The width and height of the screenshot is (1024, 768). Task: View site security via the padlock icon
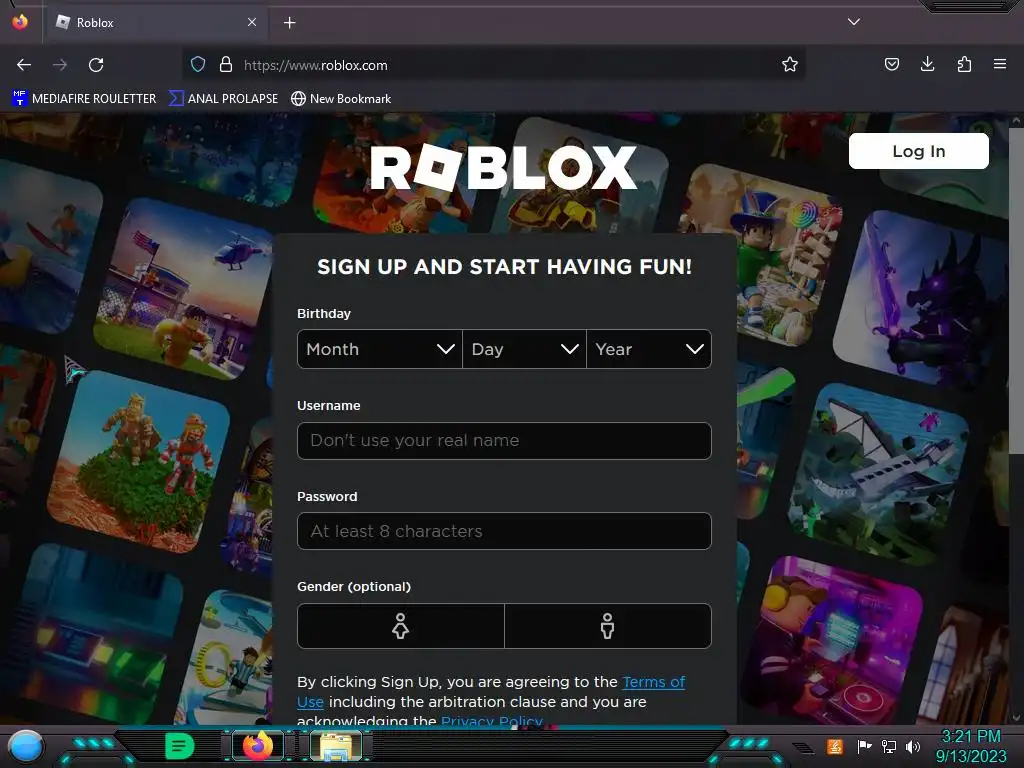tap(226, 65)
